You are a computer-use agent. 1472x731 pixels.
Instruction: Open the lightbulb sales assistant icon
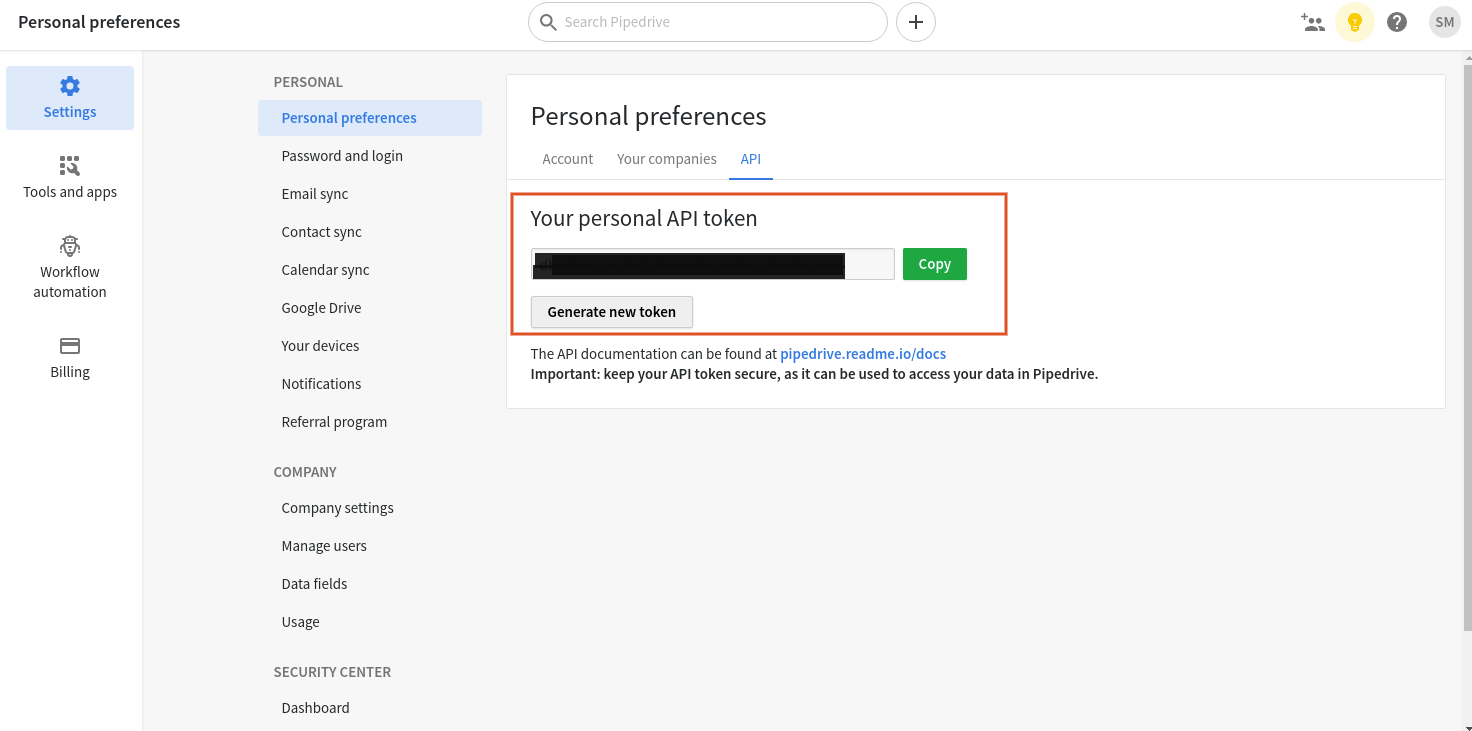pyautogui.click(x=1355, y=22)
